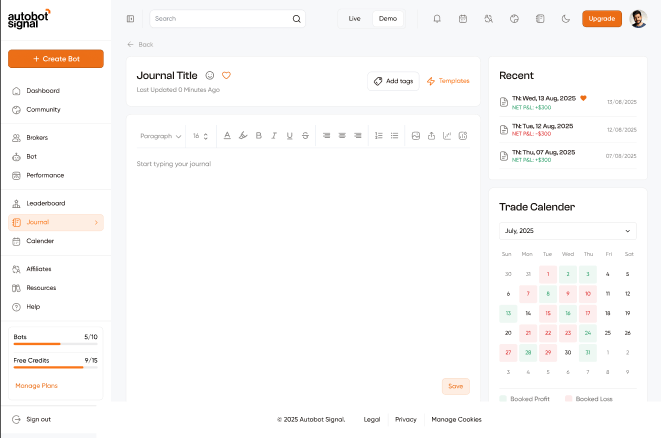Expand the Journal menu chevron
The height and width of the screenshot is (438, 661).
pos(96,222)
